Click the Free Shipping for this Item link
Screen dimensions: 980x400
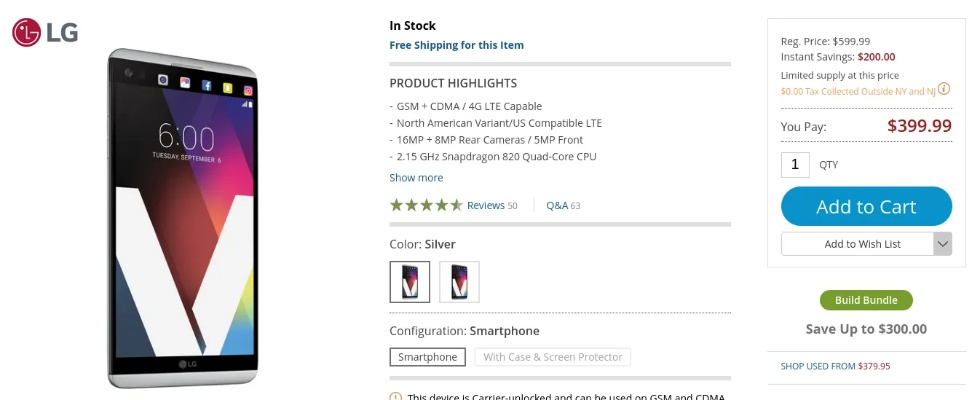point(456,45)
